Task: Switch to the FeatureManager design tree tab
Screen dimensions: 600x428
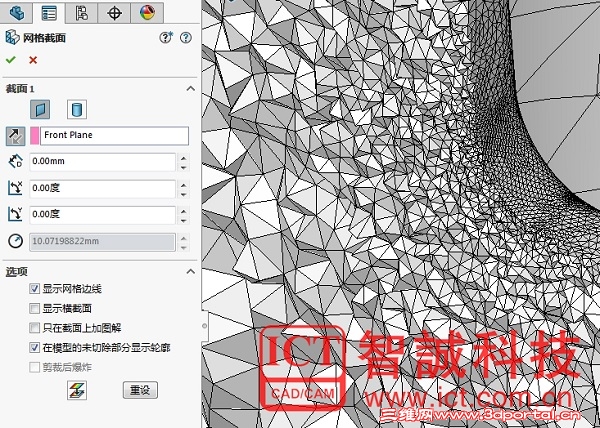Action: (x=16, y=13)
